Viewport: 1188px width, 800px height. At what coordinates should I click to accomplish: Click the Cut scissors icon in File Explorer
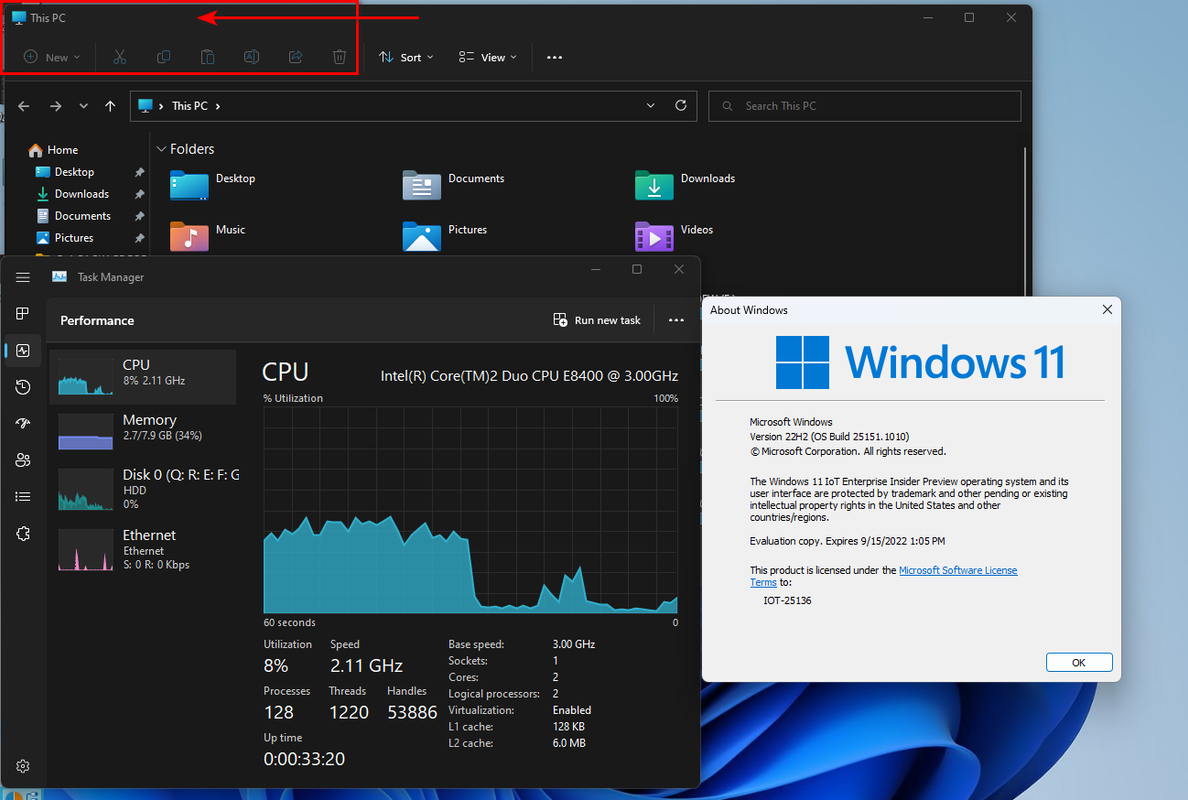pyautogui.click(x=120, y=57)
